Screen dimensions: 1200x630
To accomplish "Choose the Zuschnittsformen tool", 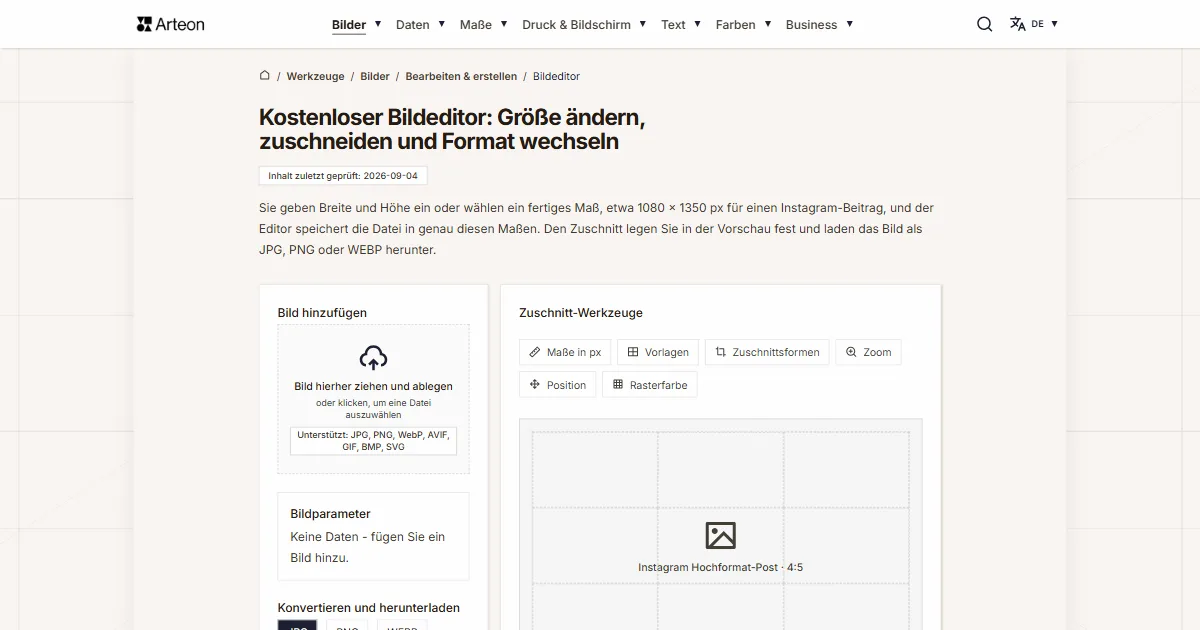I will pos(767,352).
